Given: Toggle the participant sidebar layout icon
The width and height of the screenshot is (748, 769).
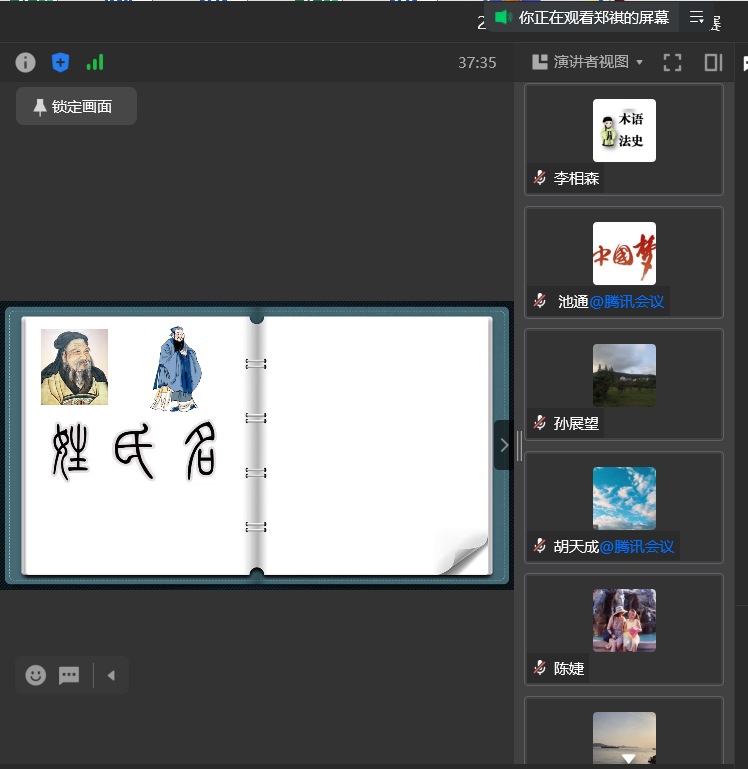Looking at the screenshot, I should (x=713, y=62).
